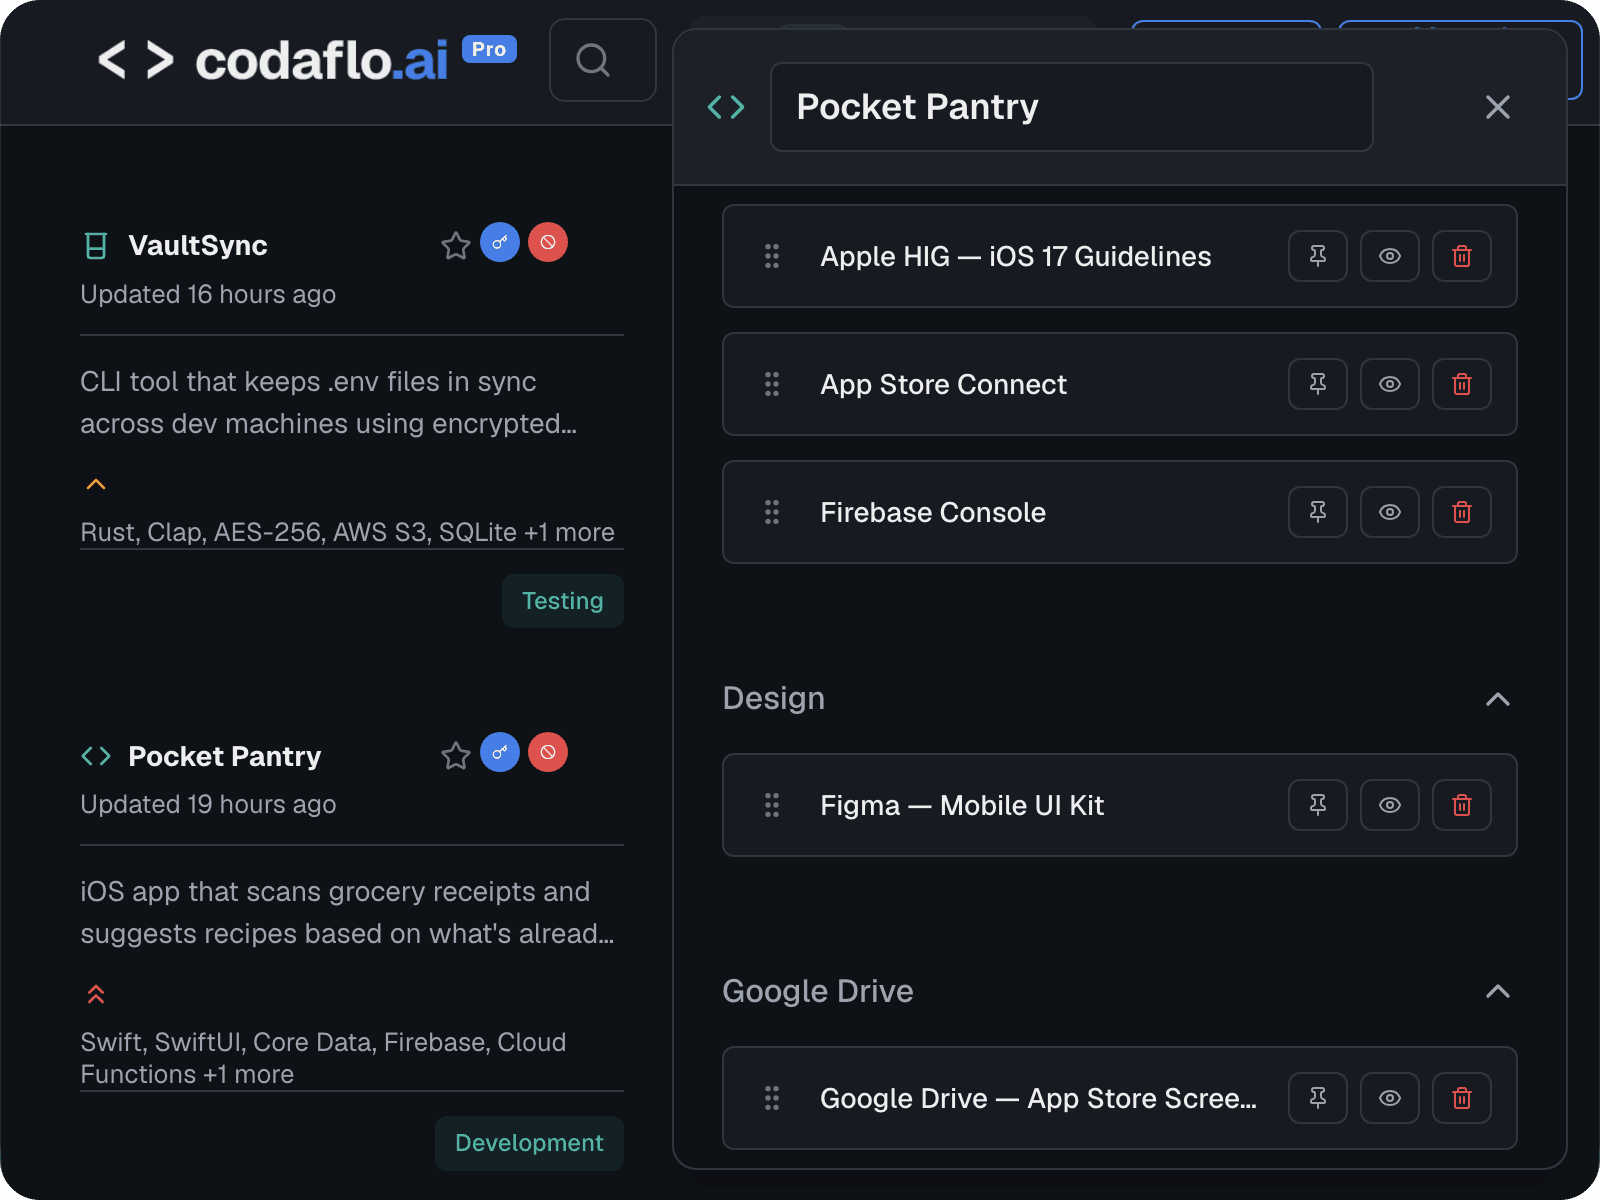Click the Testing status badge
This screenshot has height=1200, width=1600.
[562, 601]
